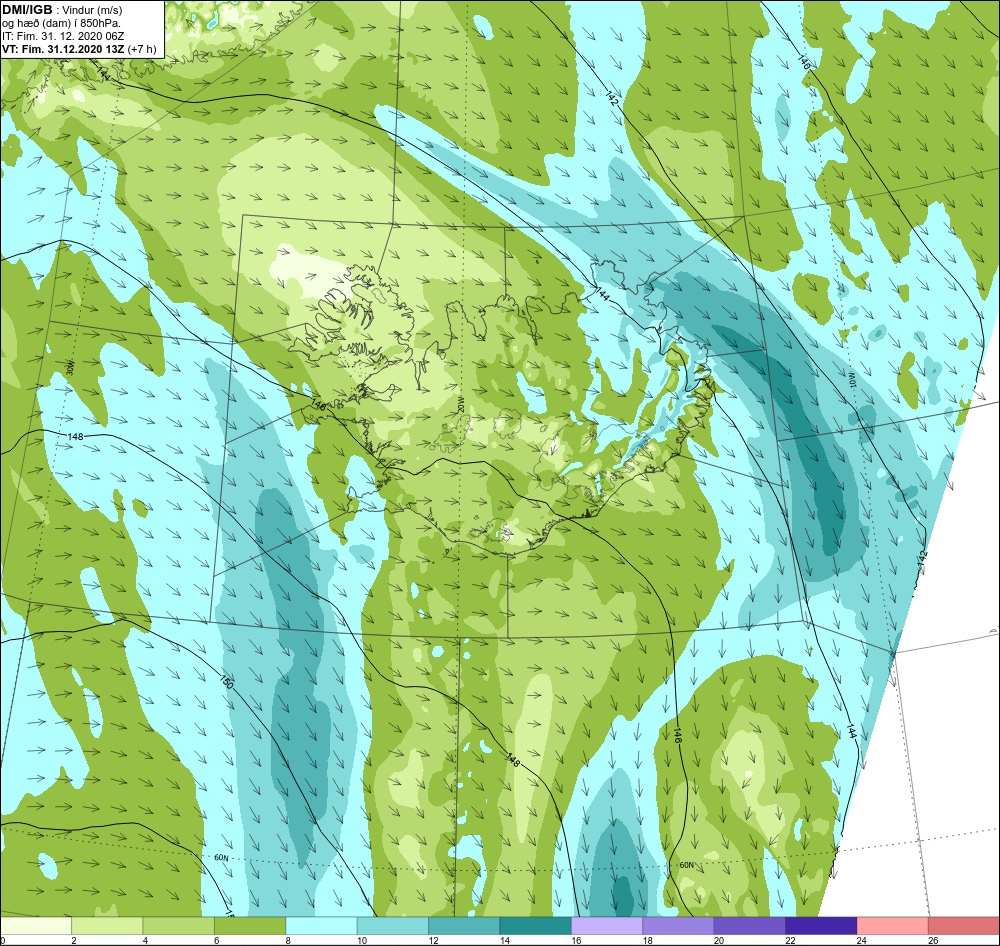Click the legend tick value '26'
Image resolution: width=1000 pixels, height=946 pixels.
[x=933, y=940]
